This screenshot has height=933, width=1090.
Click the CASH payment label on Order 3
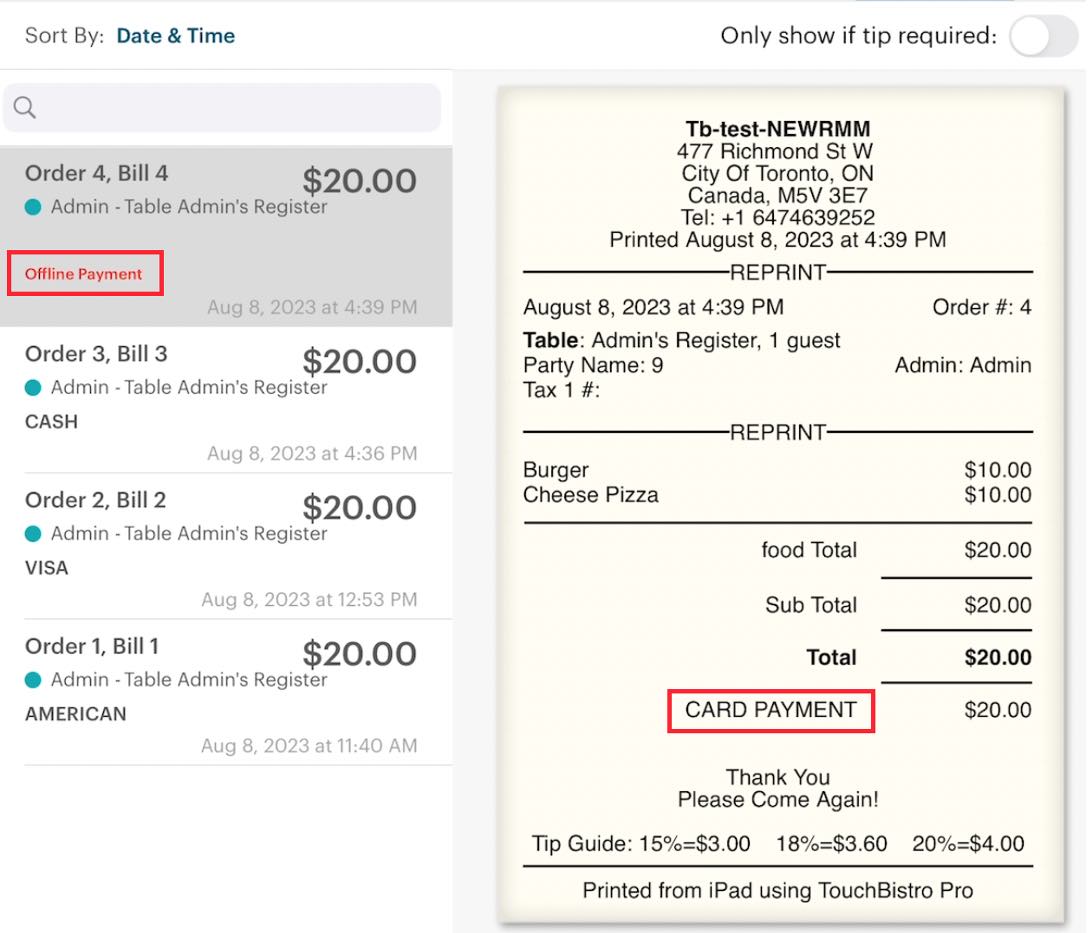click(x=51, y=421)
